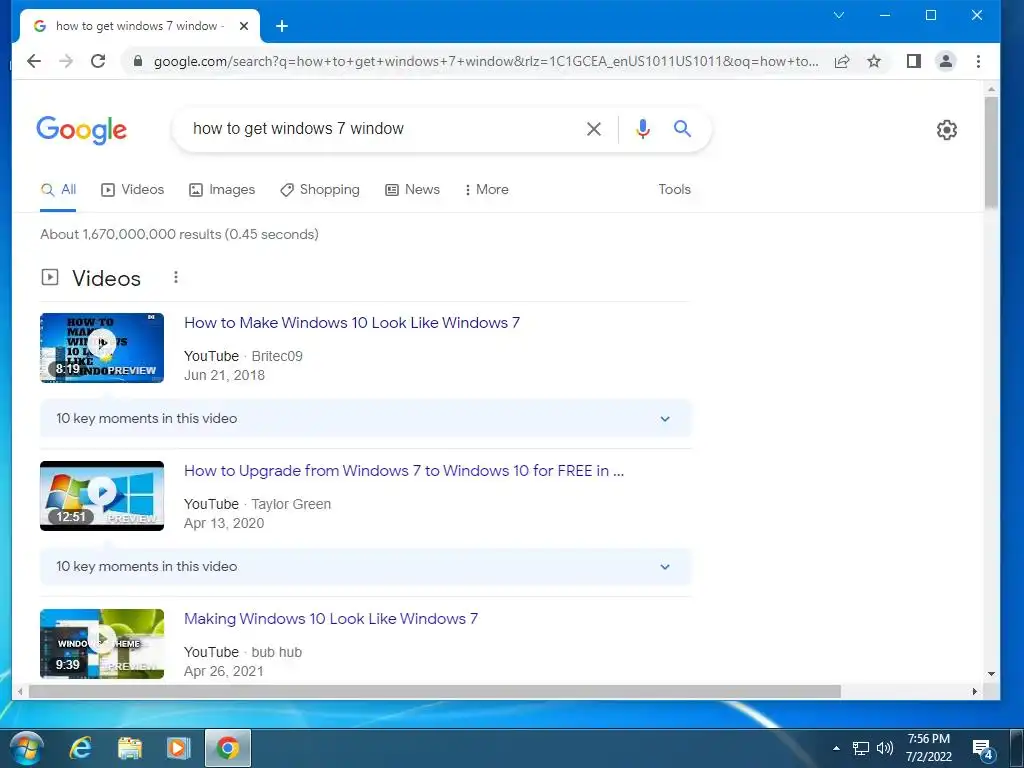Expand key moments under Britec09 video
1024x768 pixels.
tap(366, 419)
